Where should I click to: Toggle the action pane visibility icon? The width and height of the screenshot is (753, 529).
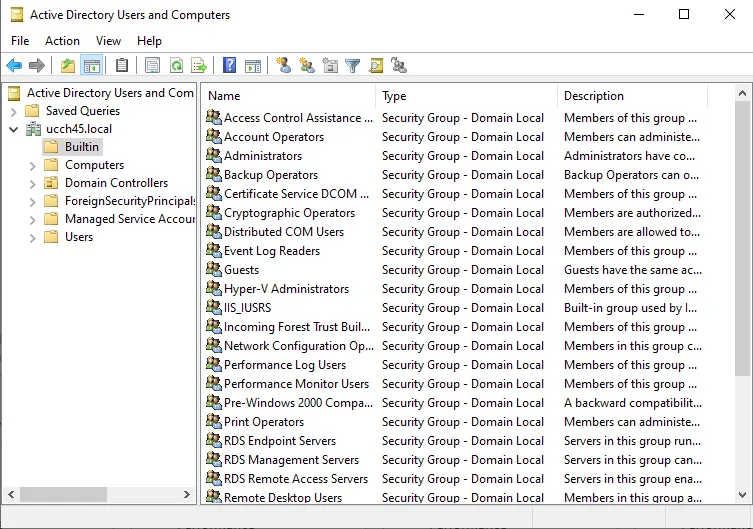pos(253,66)
